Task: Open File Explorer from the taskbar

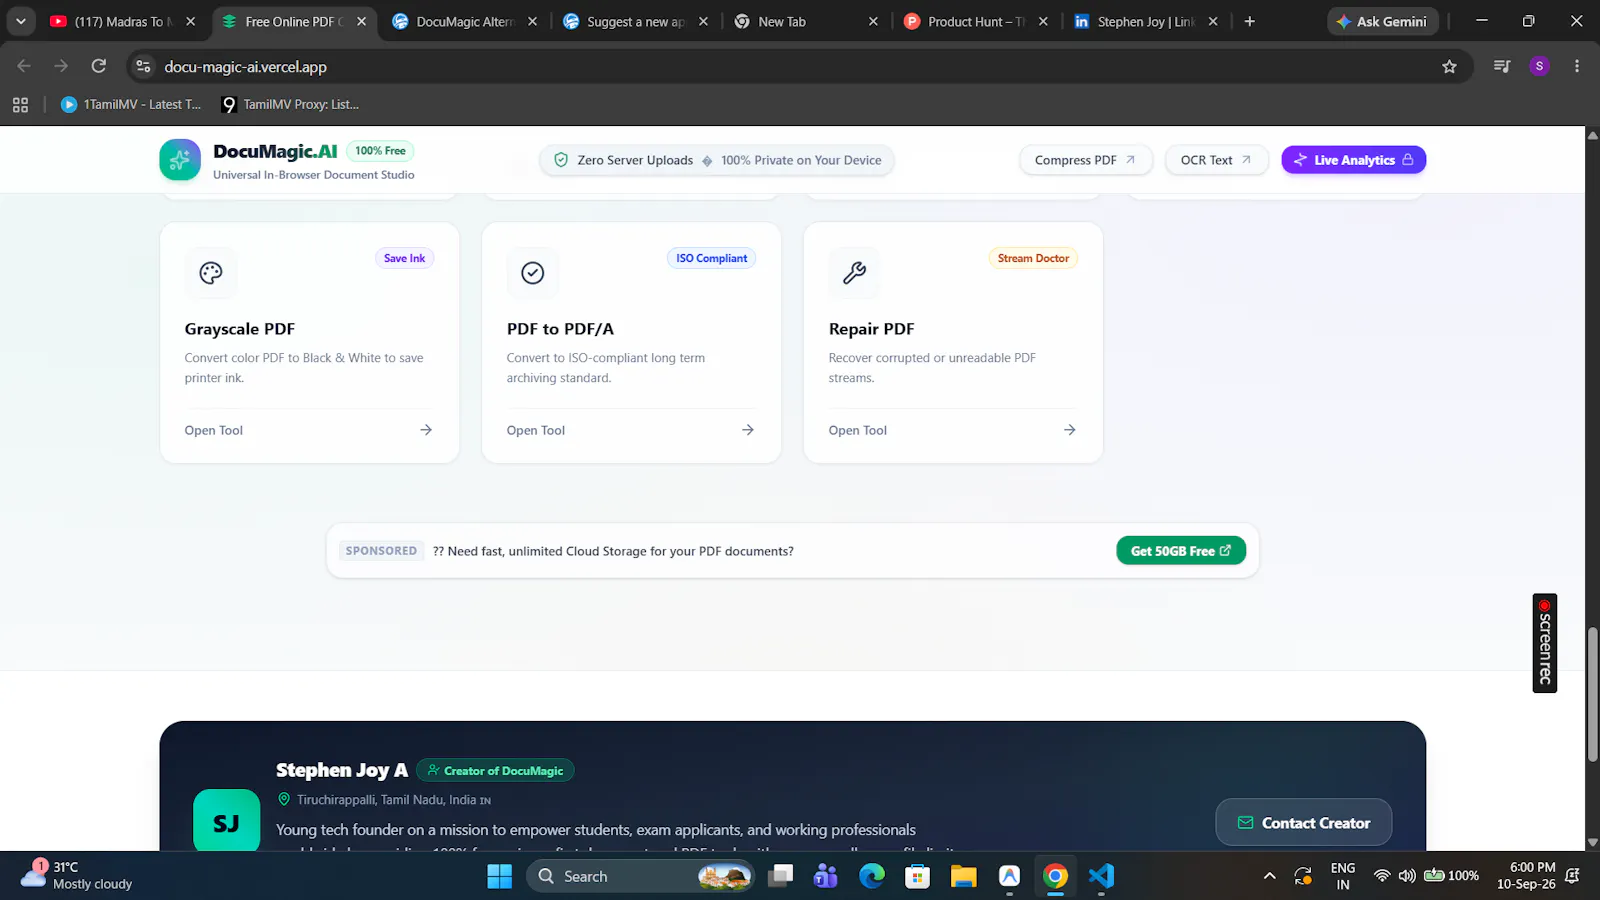Action: coord(963,876)
